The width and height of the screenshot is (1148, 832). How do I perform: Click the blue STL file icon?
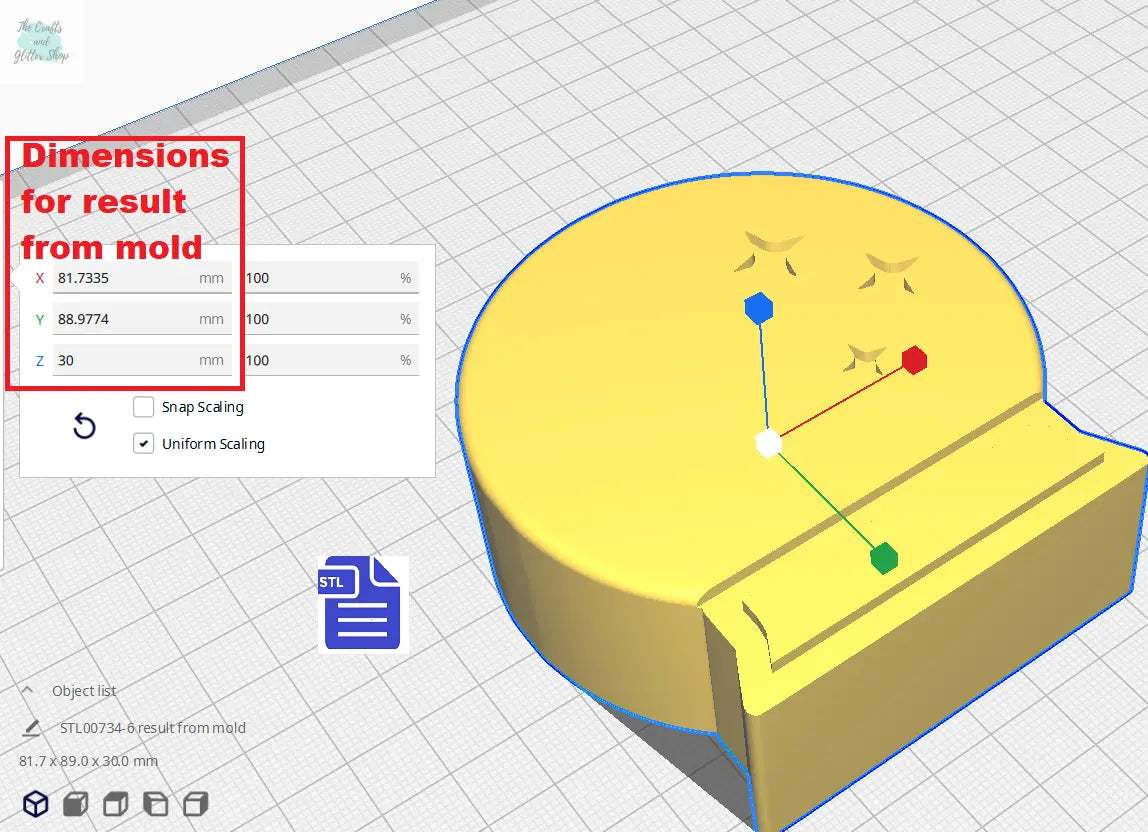pos(362,604)
